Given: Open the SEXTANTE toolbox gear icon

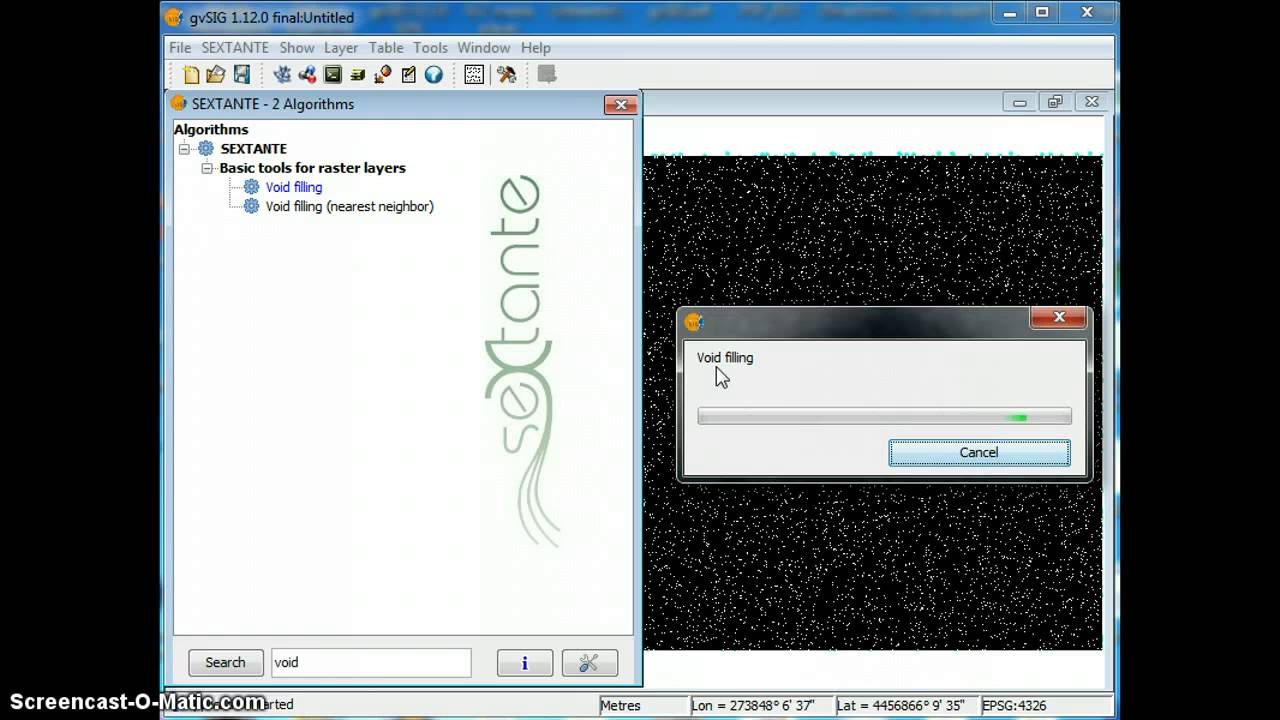Looking at the screenshot, I should 282,75.
